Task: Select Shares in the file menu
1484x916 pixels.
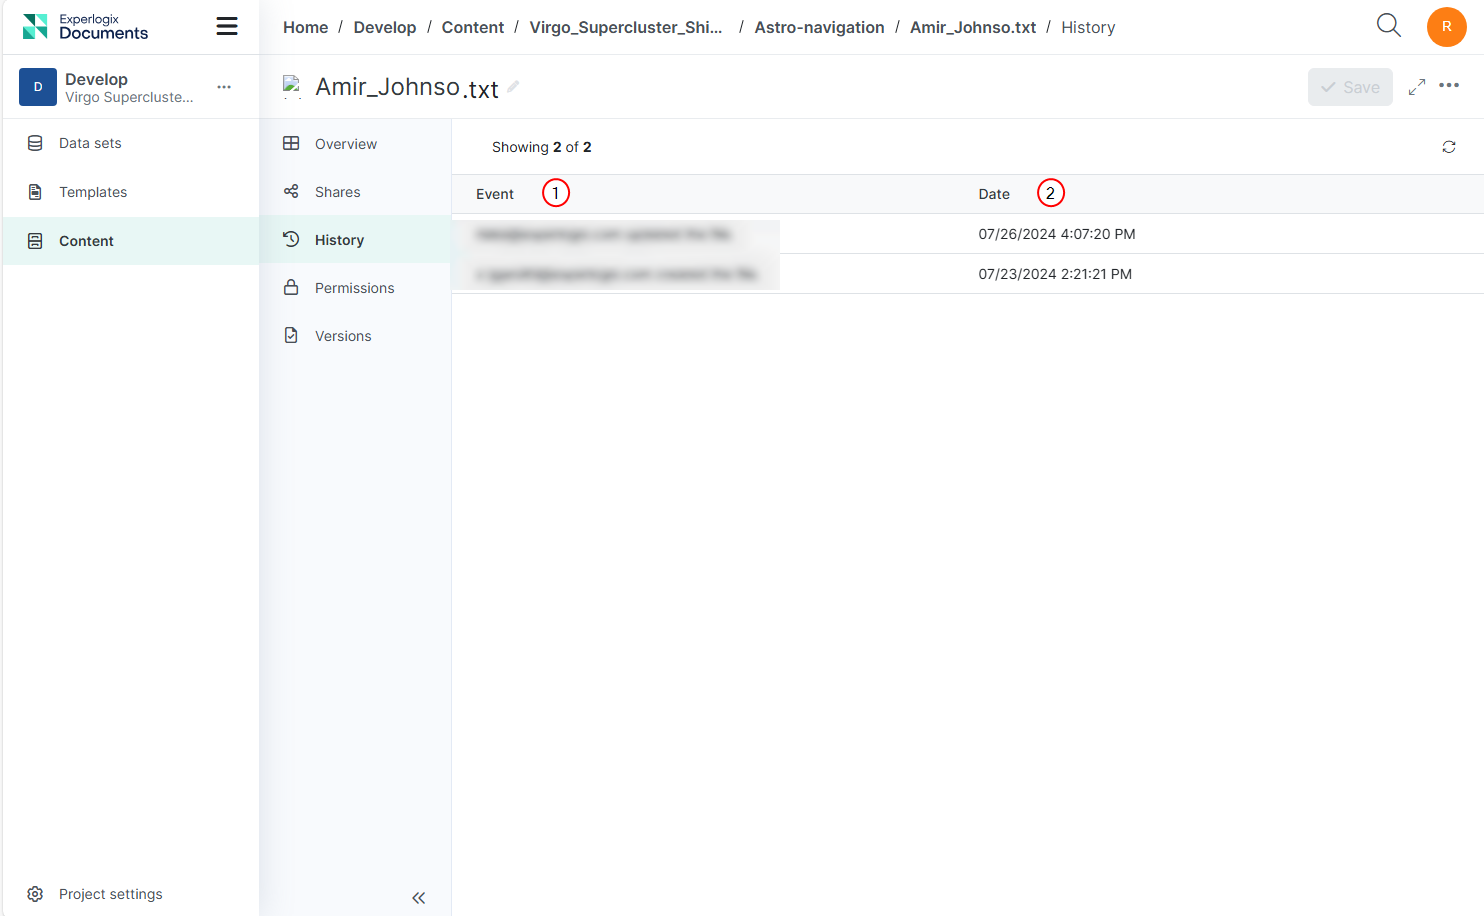Action: tap(337, 192)
